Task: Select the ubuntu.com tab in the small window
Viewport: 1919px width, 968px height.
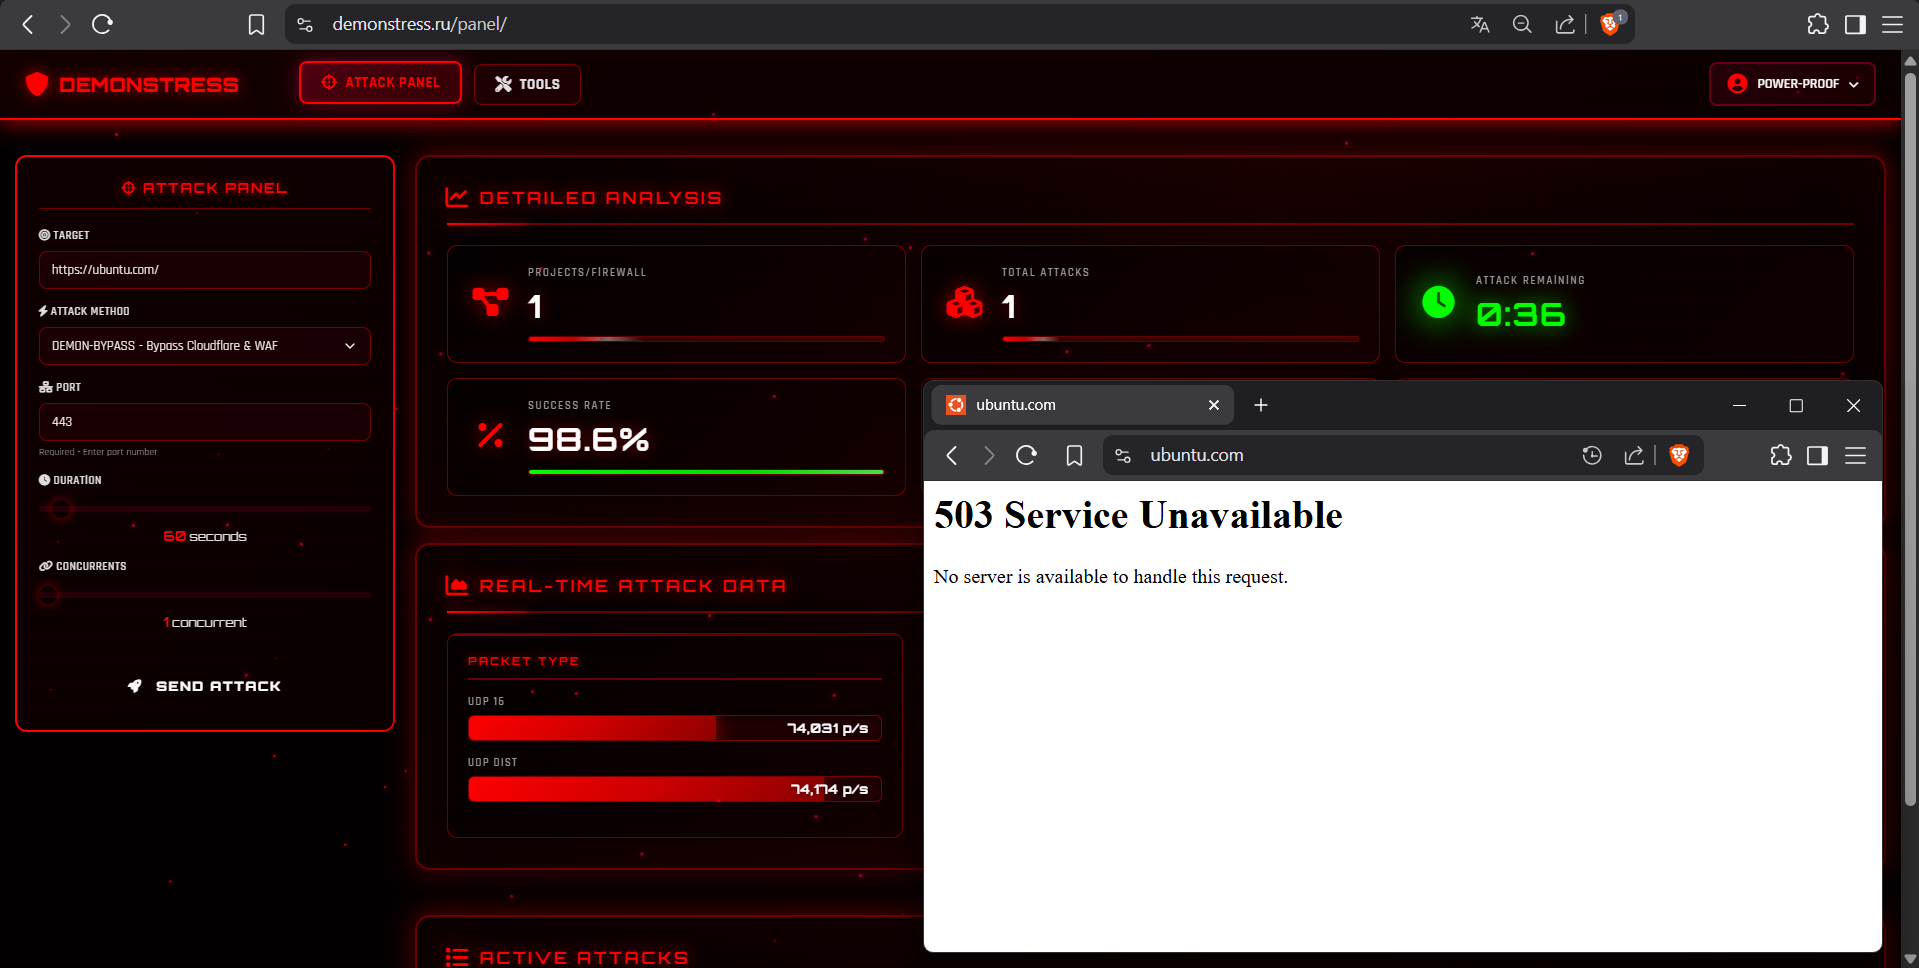Action: [1070, 405]
